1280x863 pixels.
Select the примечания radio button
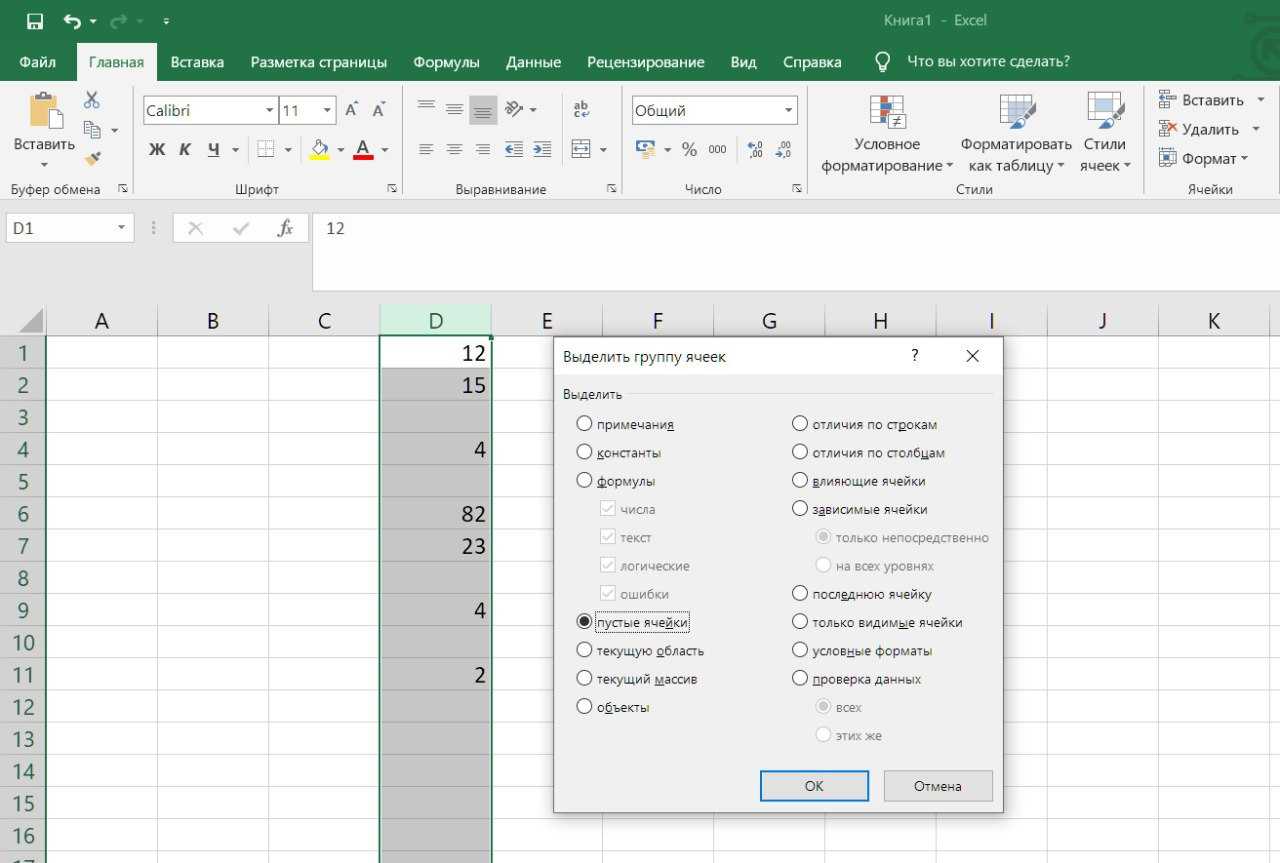click(584, 424)
